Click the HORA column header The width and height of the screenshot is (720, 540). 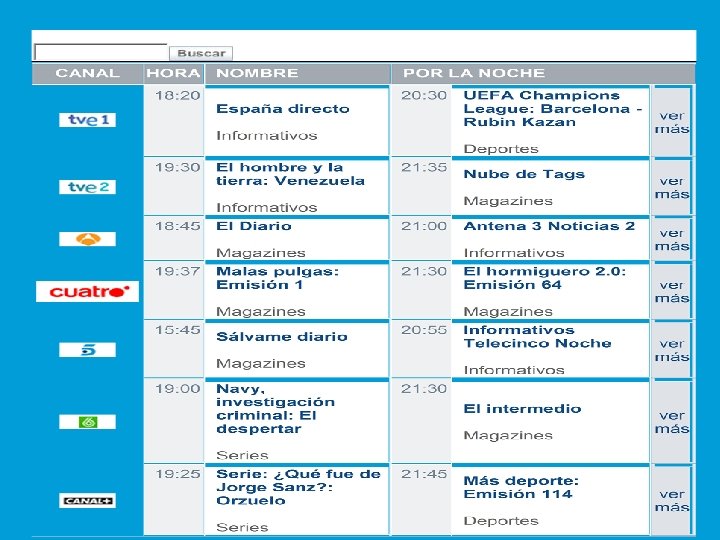coord(174,73)
